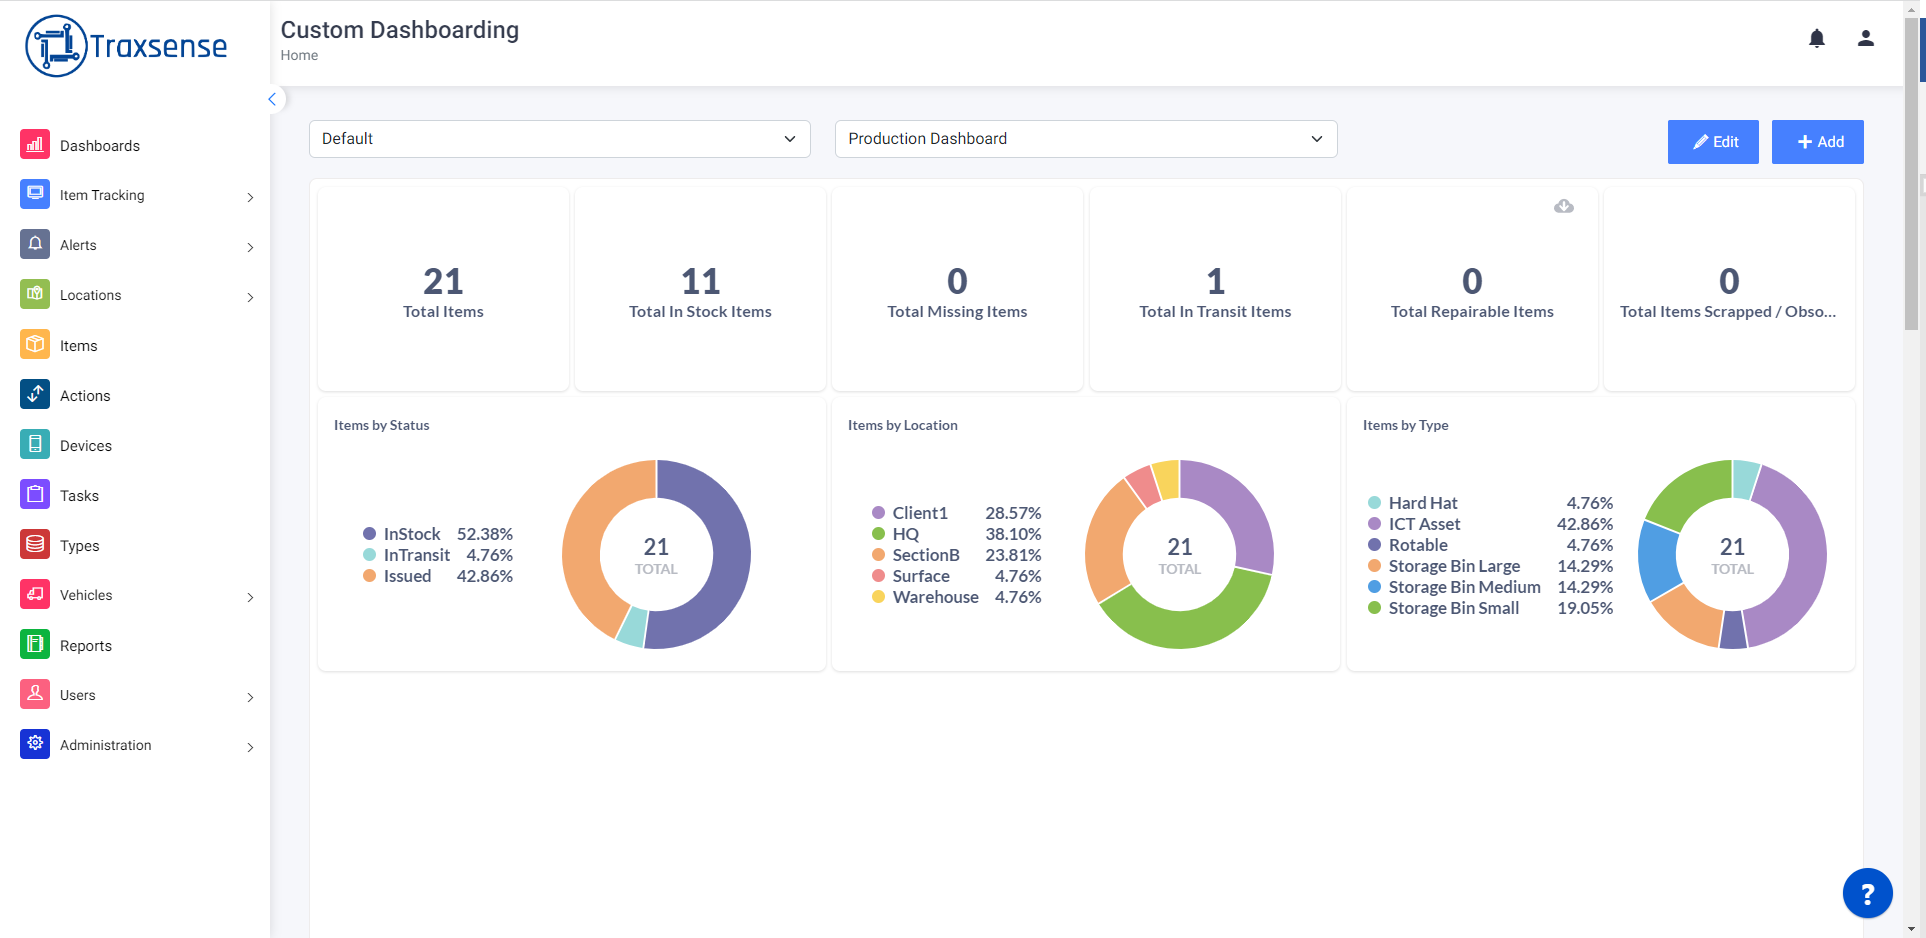
Task: Toggle HQ legend entry in location chart
Action: pyautogui.click(x=956, y=534)
